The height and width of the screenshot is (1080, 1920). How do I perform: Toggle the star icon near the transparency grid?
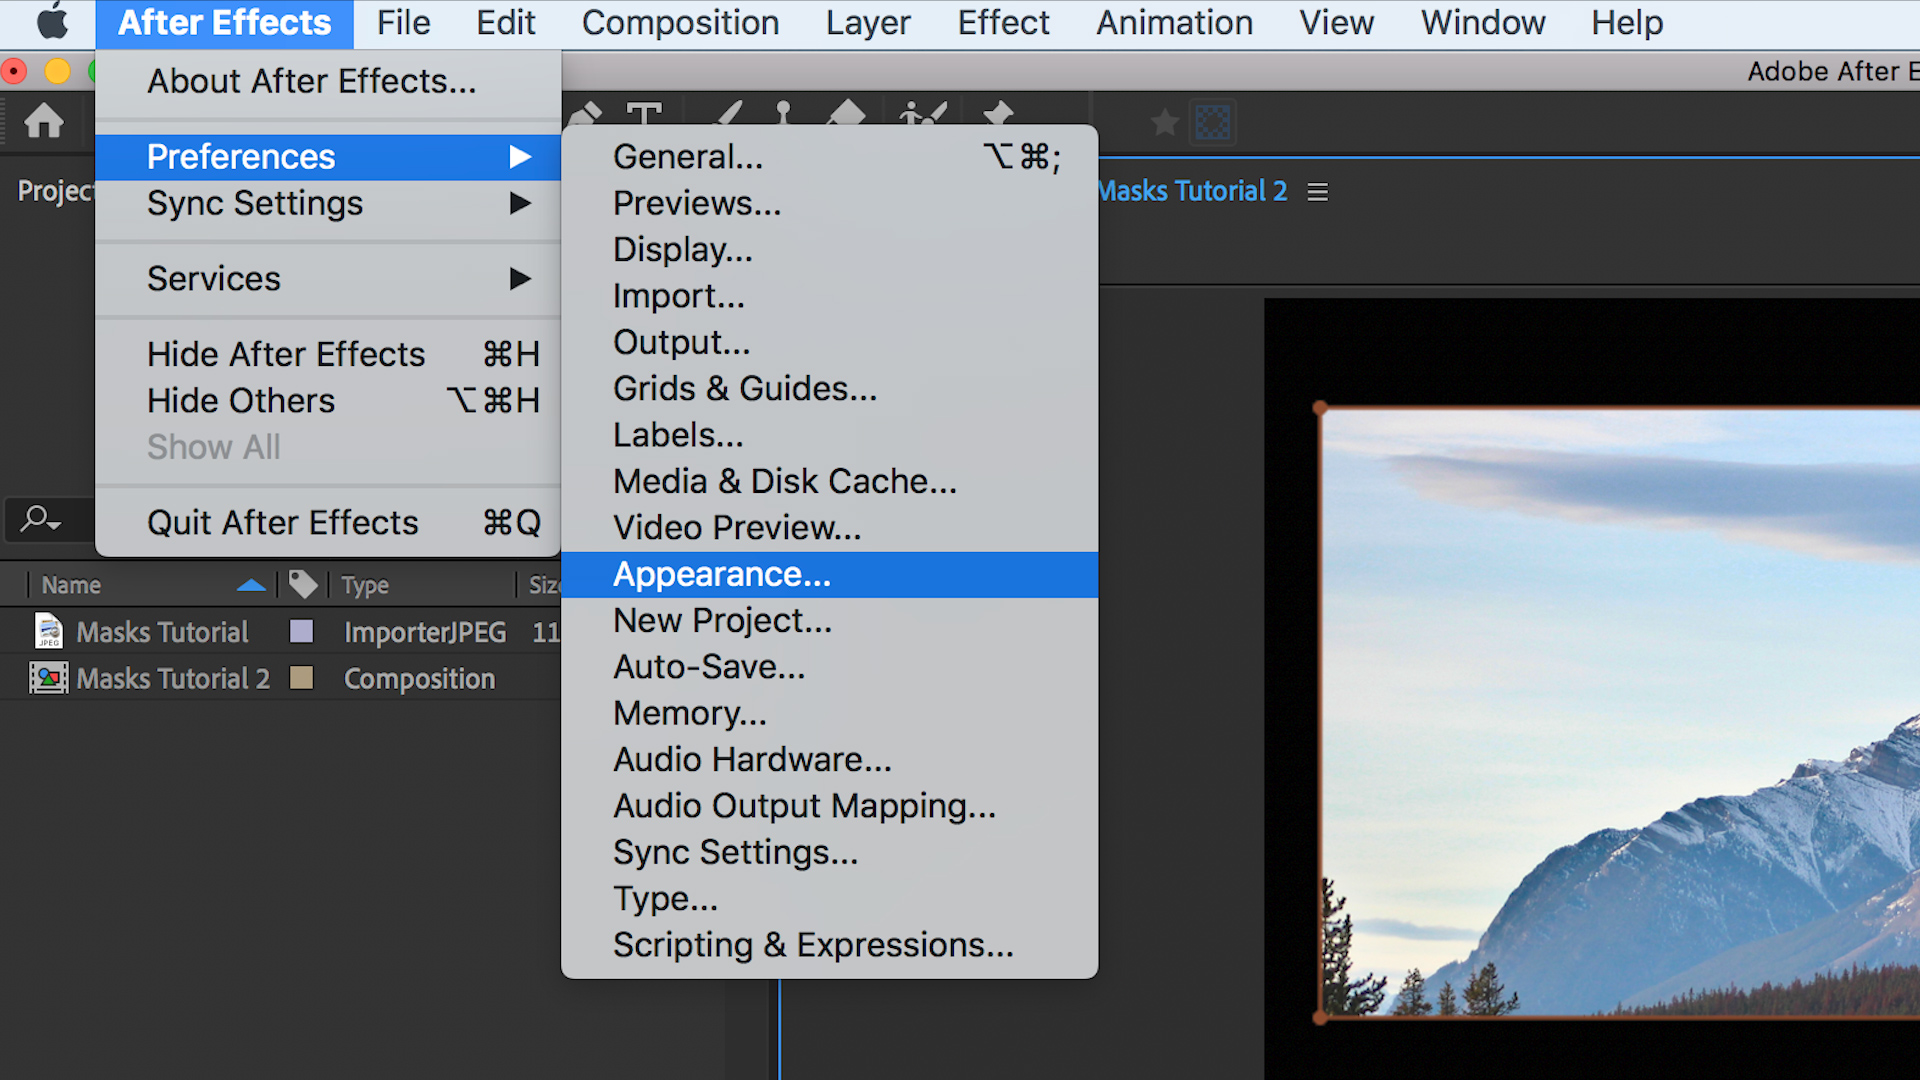click(1163, 122)
